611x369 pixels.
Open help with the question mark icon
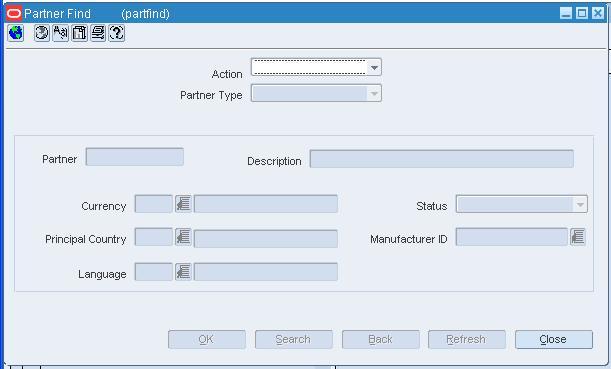coord(117,33)
